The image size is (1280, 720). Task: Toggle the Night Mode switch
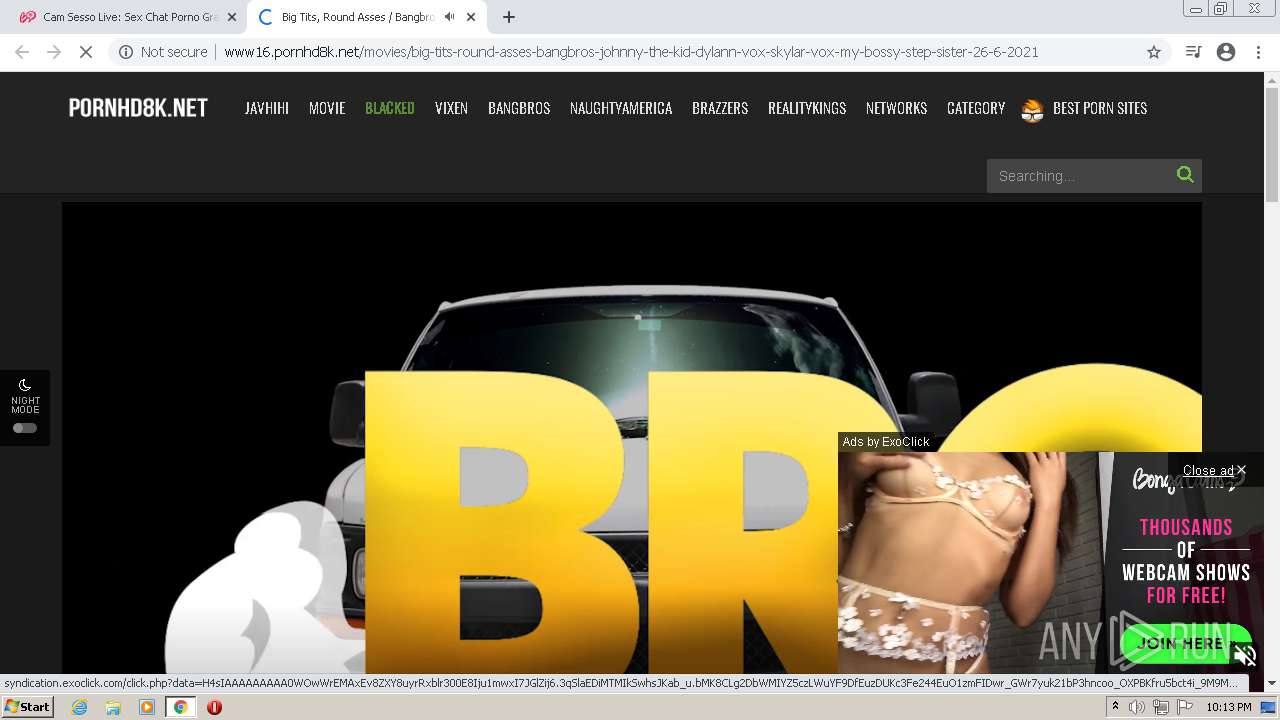click(25, 428)
